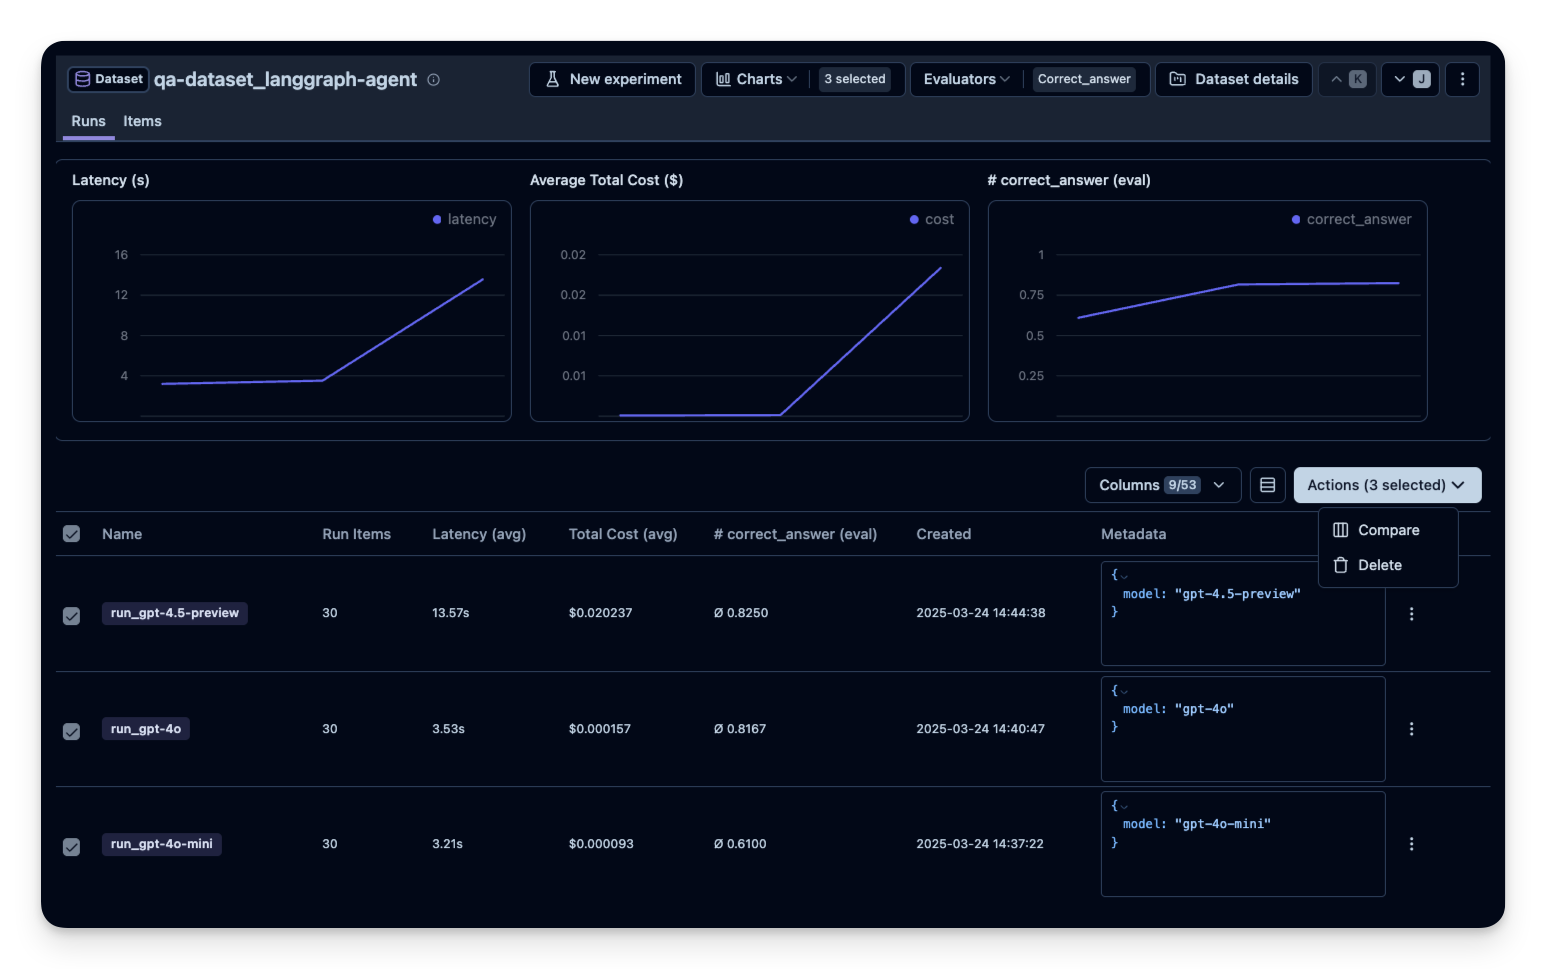The height and width of the screenshot is (969, 1546).
Task: Click the run_gpt-4o-mini name badge
Action: click(x=161, y=843)
